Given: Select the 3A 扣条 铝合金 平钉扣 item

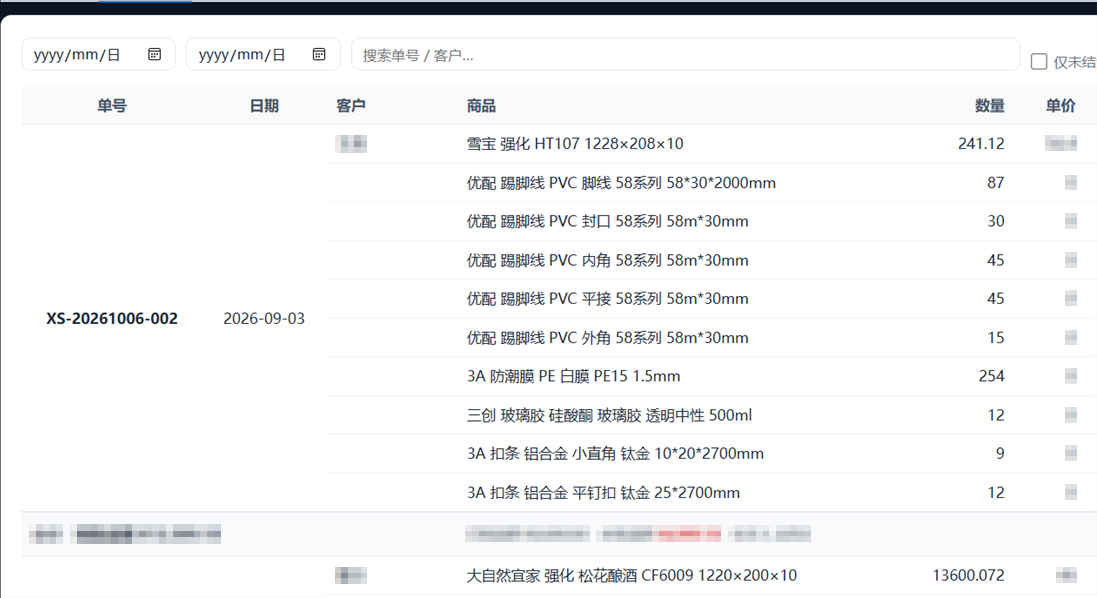Looking at the screenshot, I should [603, 492].
